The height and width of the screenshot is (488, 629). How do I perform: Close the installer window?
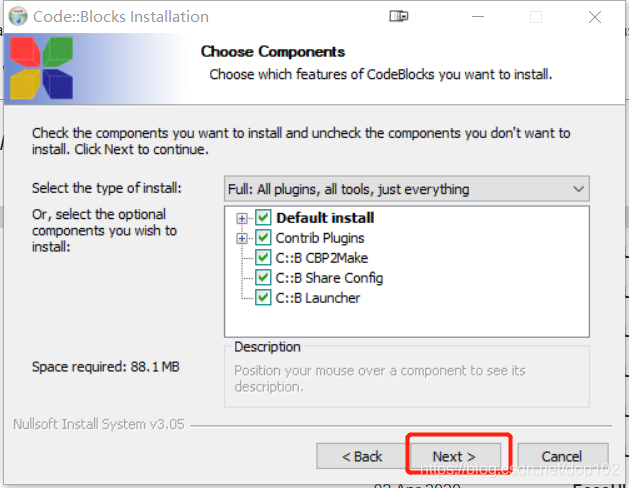click(595, 17)
